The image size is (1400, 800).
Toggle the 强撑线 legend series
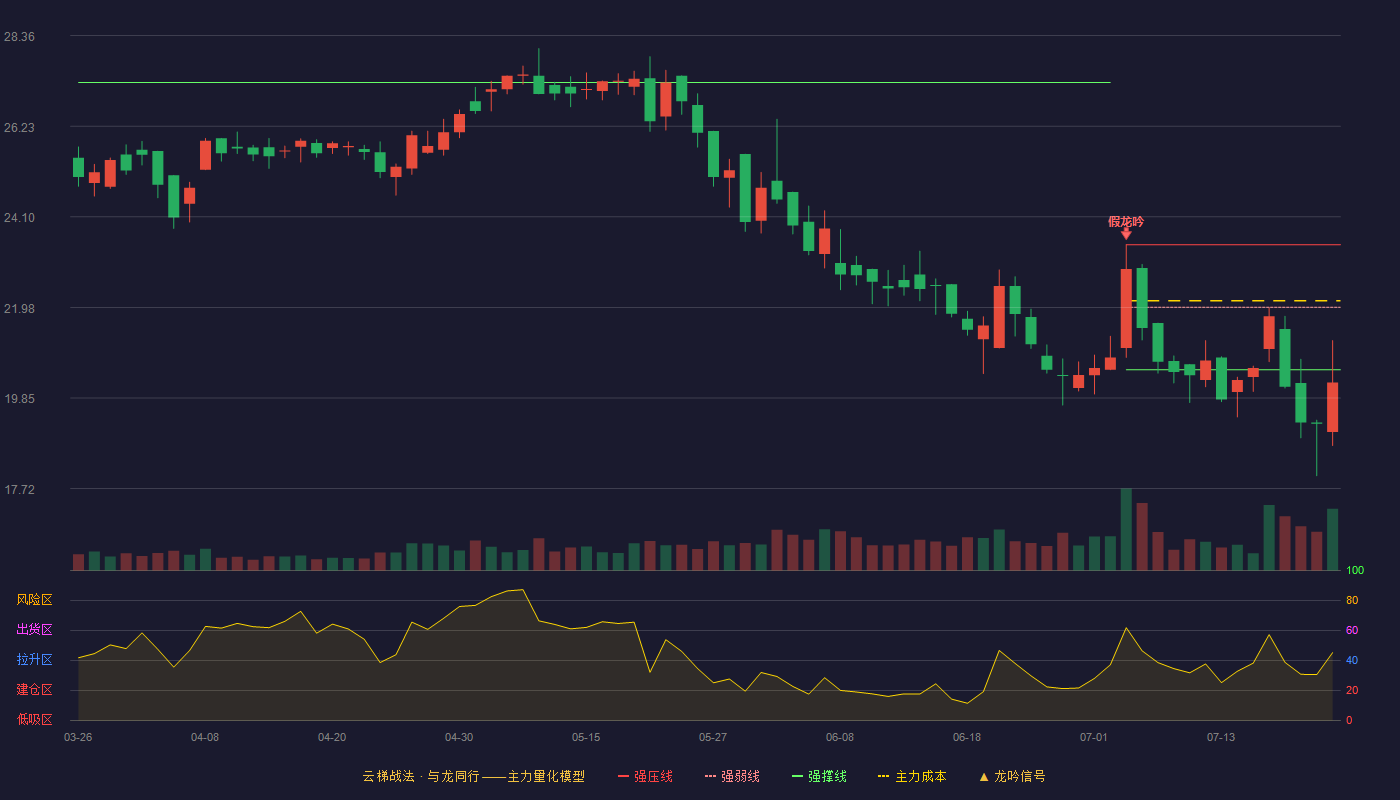pos(819,776)
